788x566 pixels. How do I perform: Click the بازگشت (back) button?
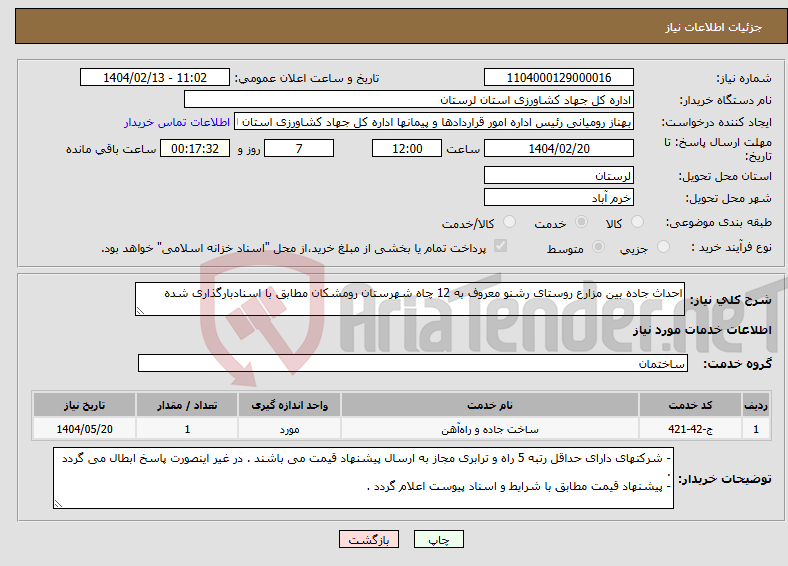tap(369, 539)
